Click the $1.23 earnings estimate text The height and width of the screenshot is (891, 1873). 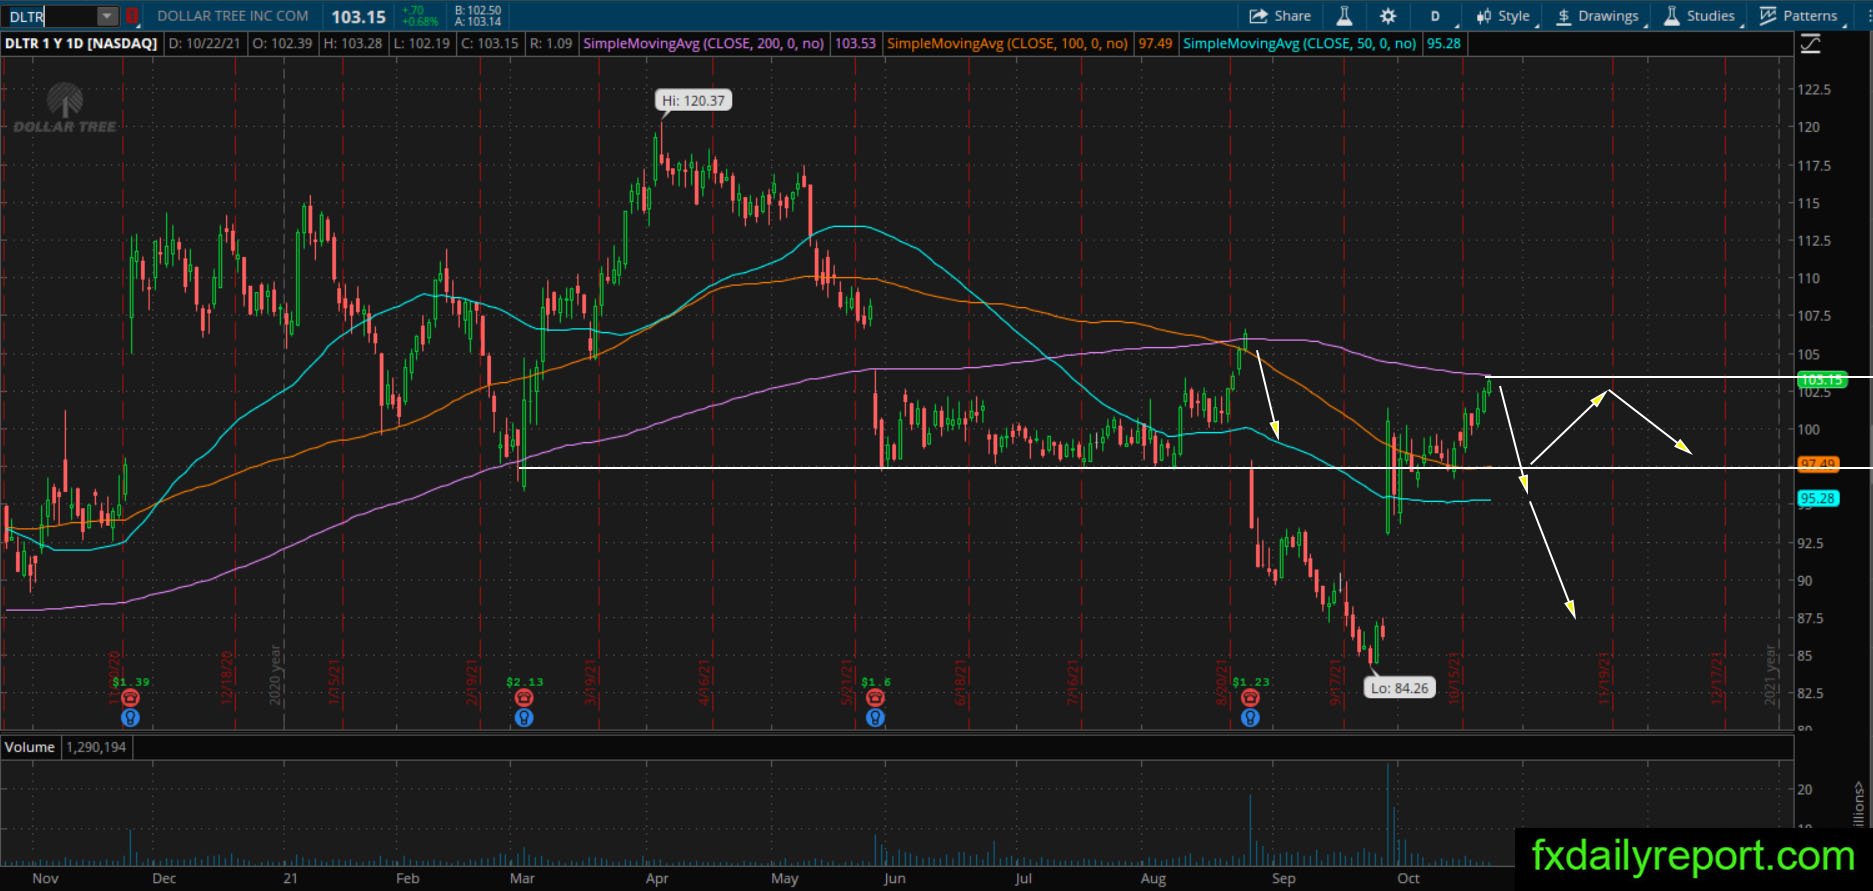coord(1251,682)
